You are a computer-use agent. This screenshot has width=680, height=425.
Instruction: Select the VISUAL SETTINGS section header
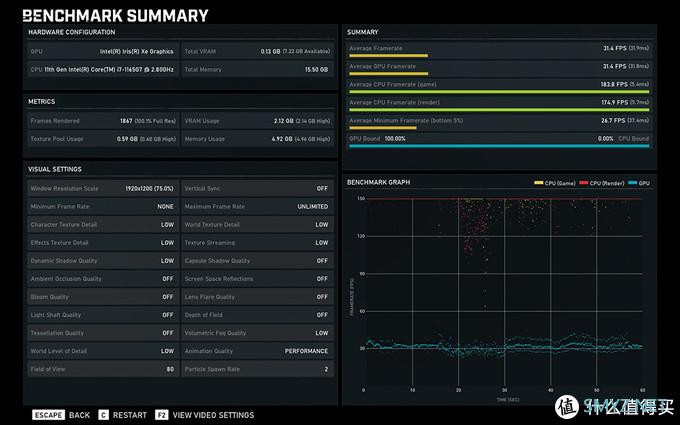pyautogui.click(x=55, y=169)
